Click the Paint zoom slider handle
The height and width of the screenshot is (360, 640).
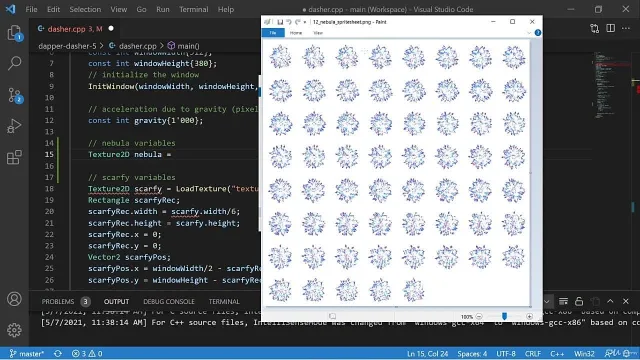504,316
